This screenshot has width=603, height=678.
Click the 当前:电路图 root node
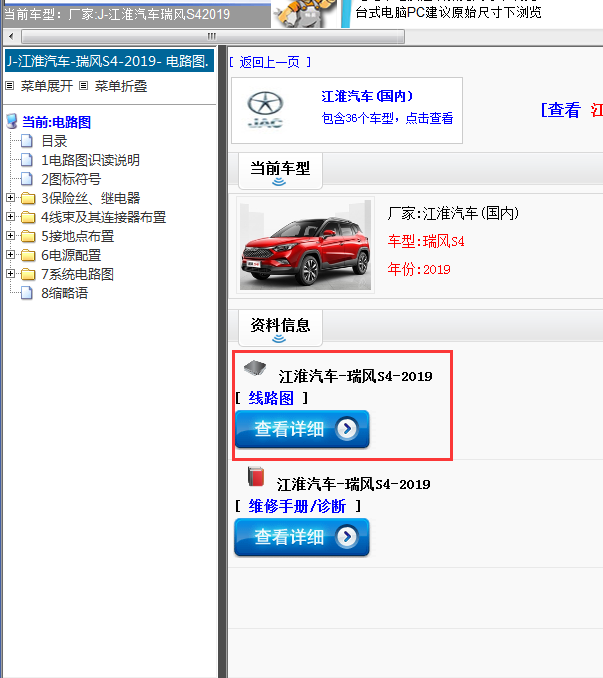[57, 122]
